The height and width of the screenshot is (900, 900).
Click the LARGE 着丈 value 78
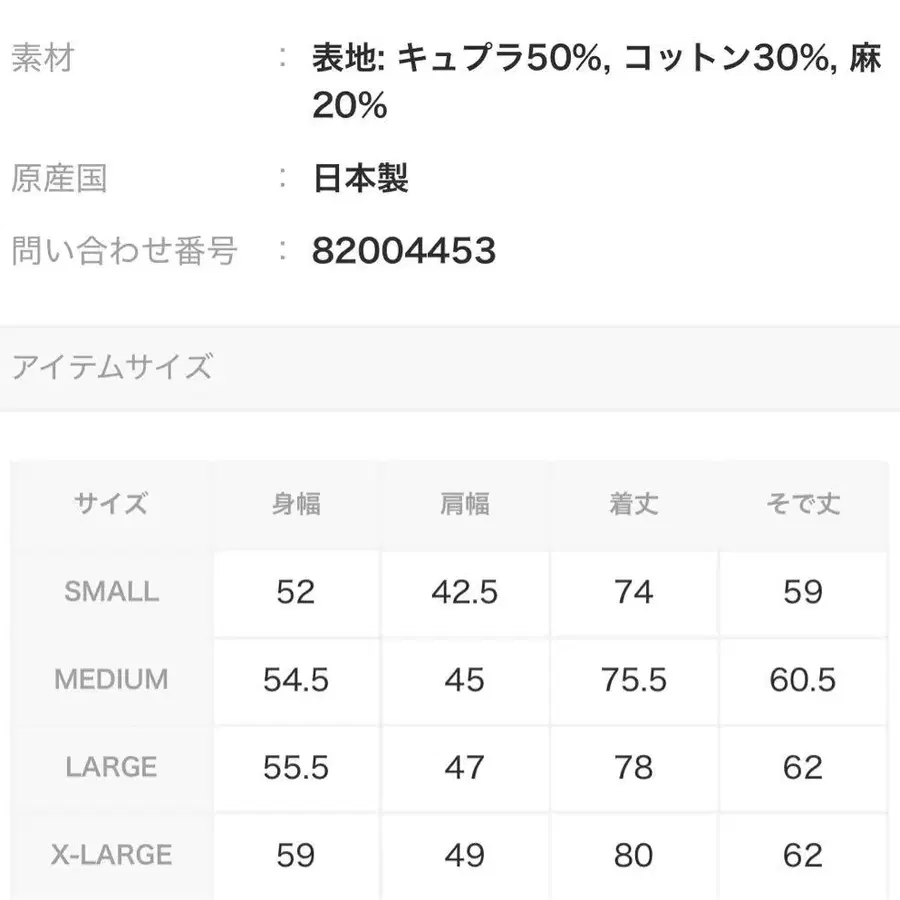pos(634,767)
